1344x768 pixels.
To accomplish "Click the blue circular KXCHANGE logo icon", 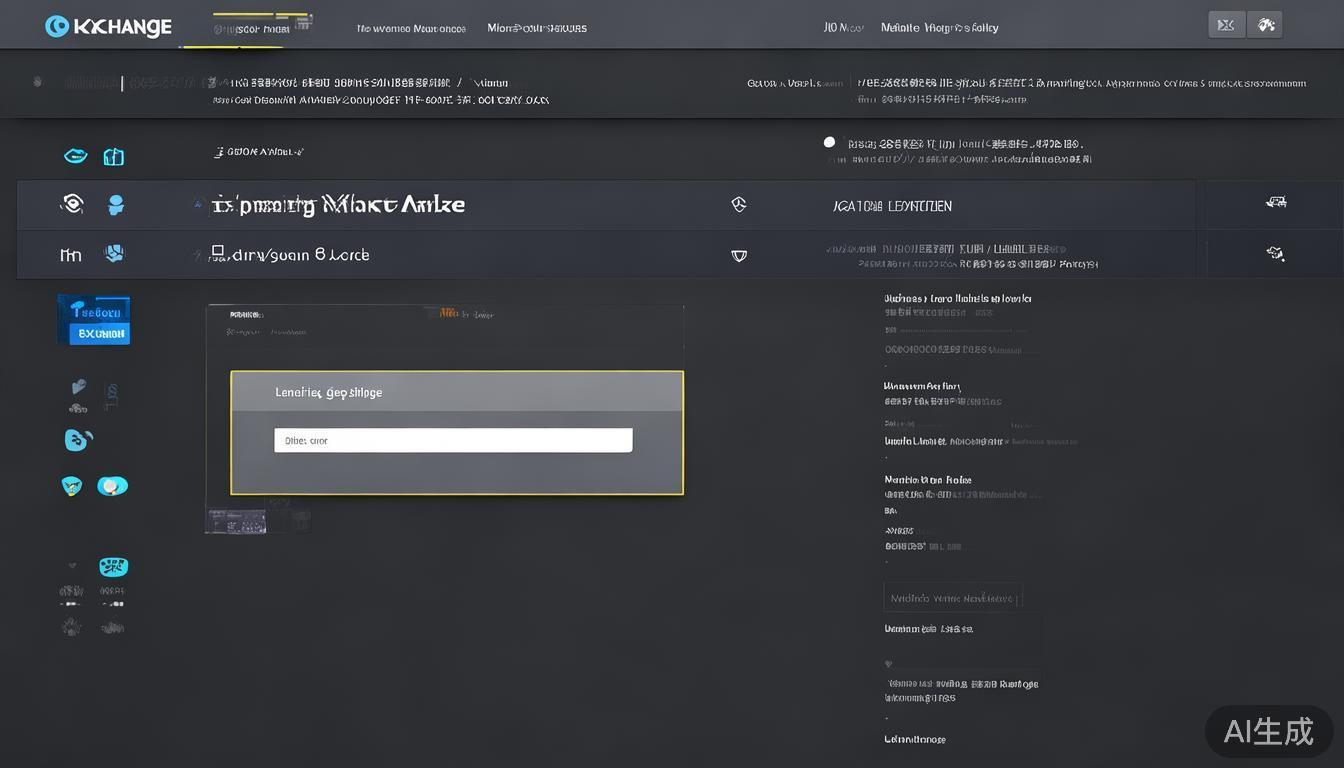I will (x=57, y=27).
